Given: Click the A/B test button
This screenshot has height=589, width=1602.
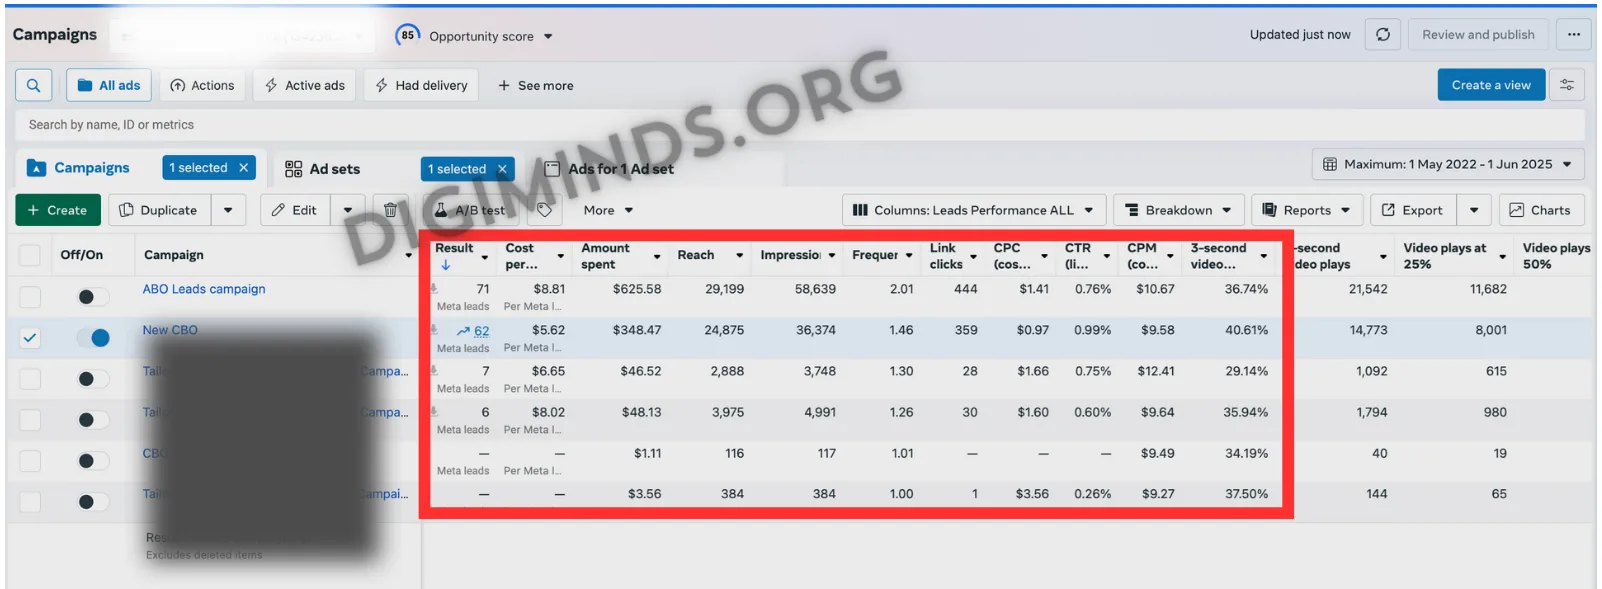Looking at the screenshot, I should point(470,210).
